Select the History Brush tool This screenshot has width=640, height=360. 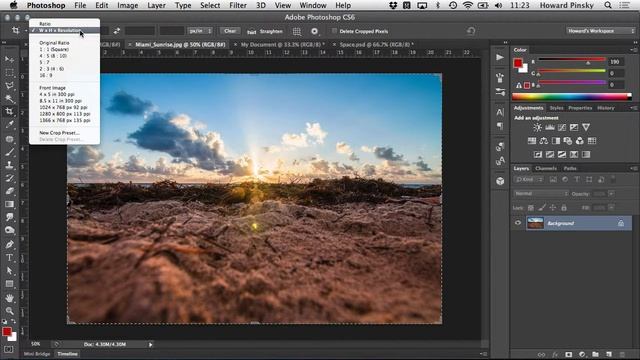9,178
